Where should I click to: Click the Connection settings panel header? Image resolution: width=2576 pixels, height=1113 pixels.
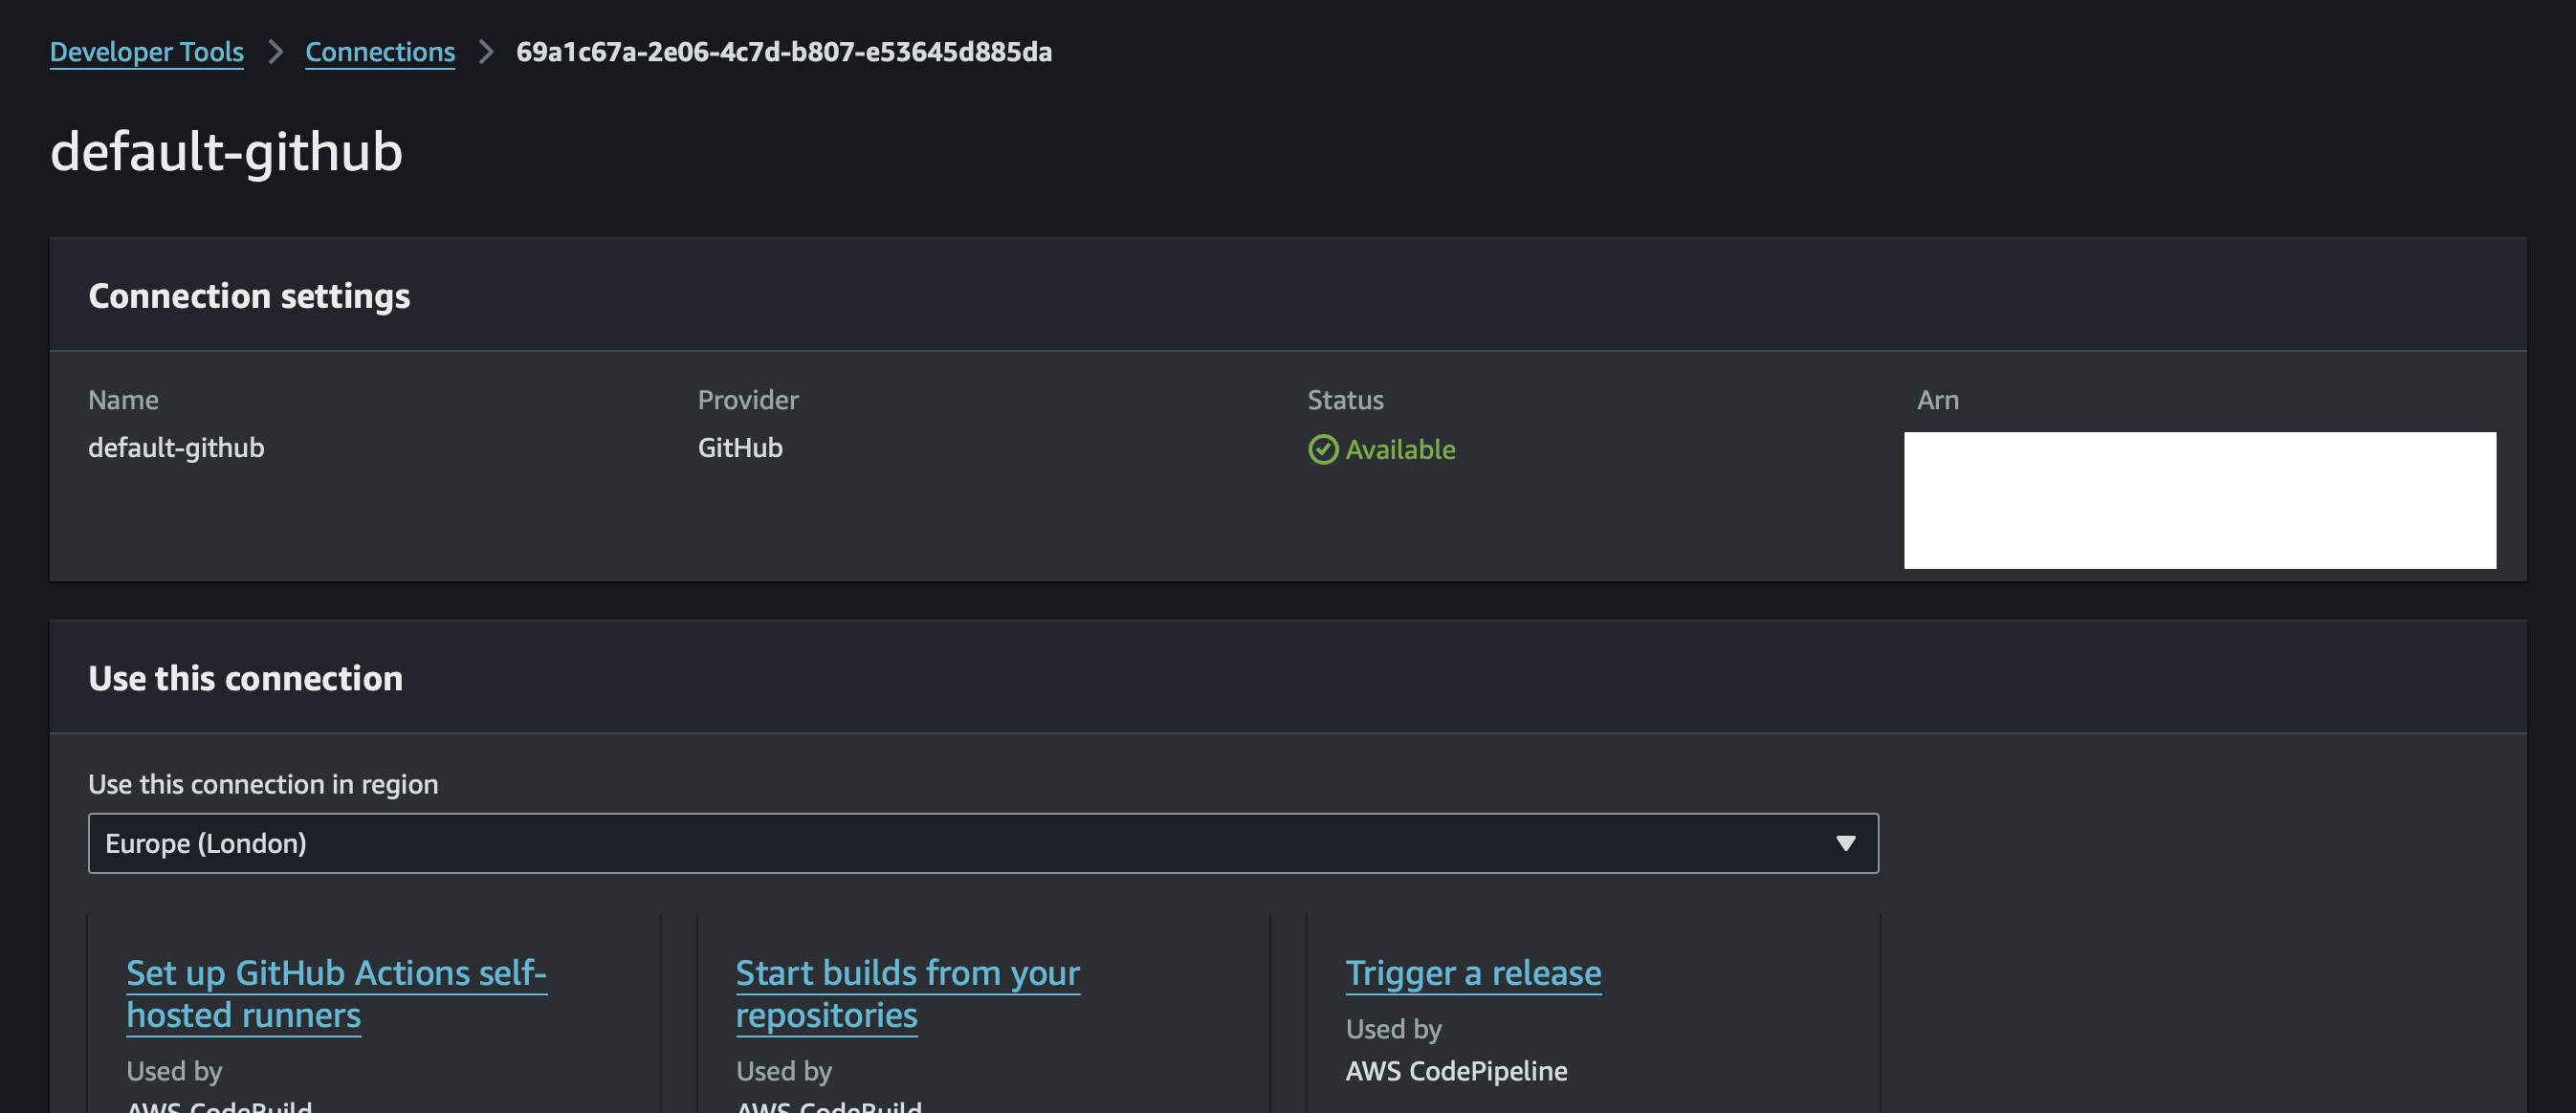coord(249,296)
